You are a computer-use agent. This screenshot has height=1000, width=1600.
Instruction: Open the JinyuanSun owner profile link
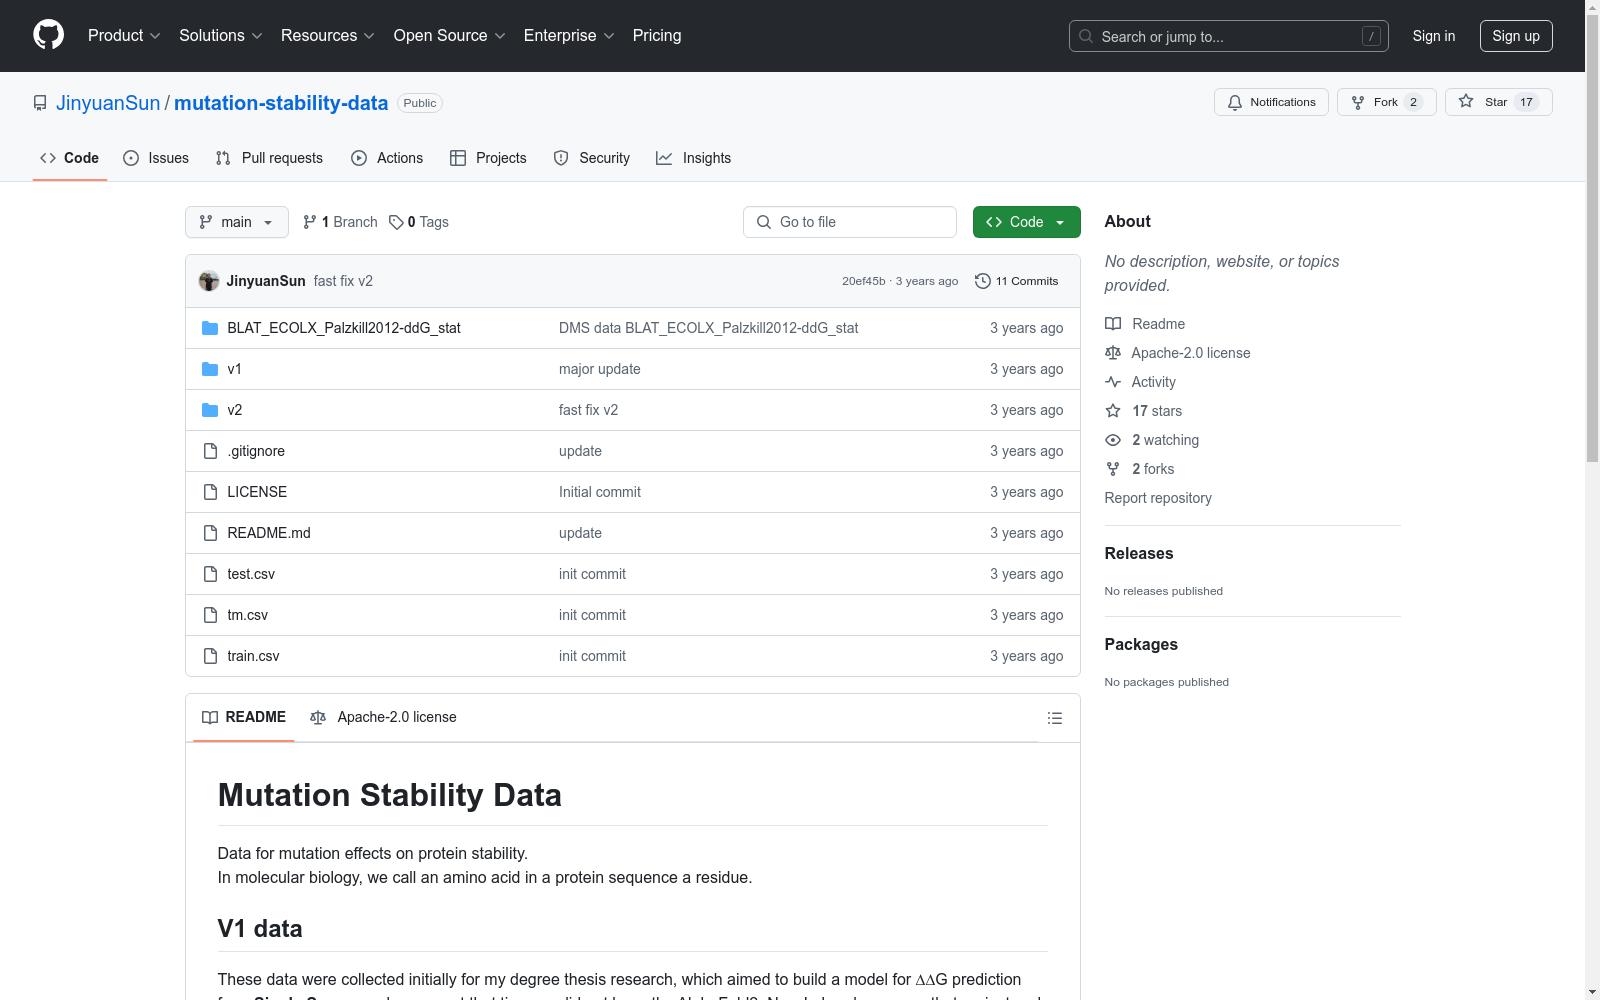click(x=108, y=103)
